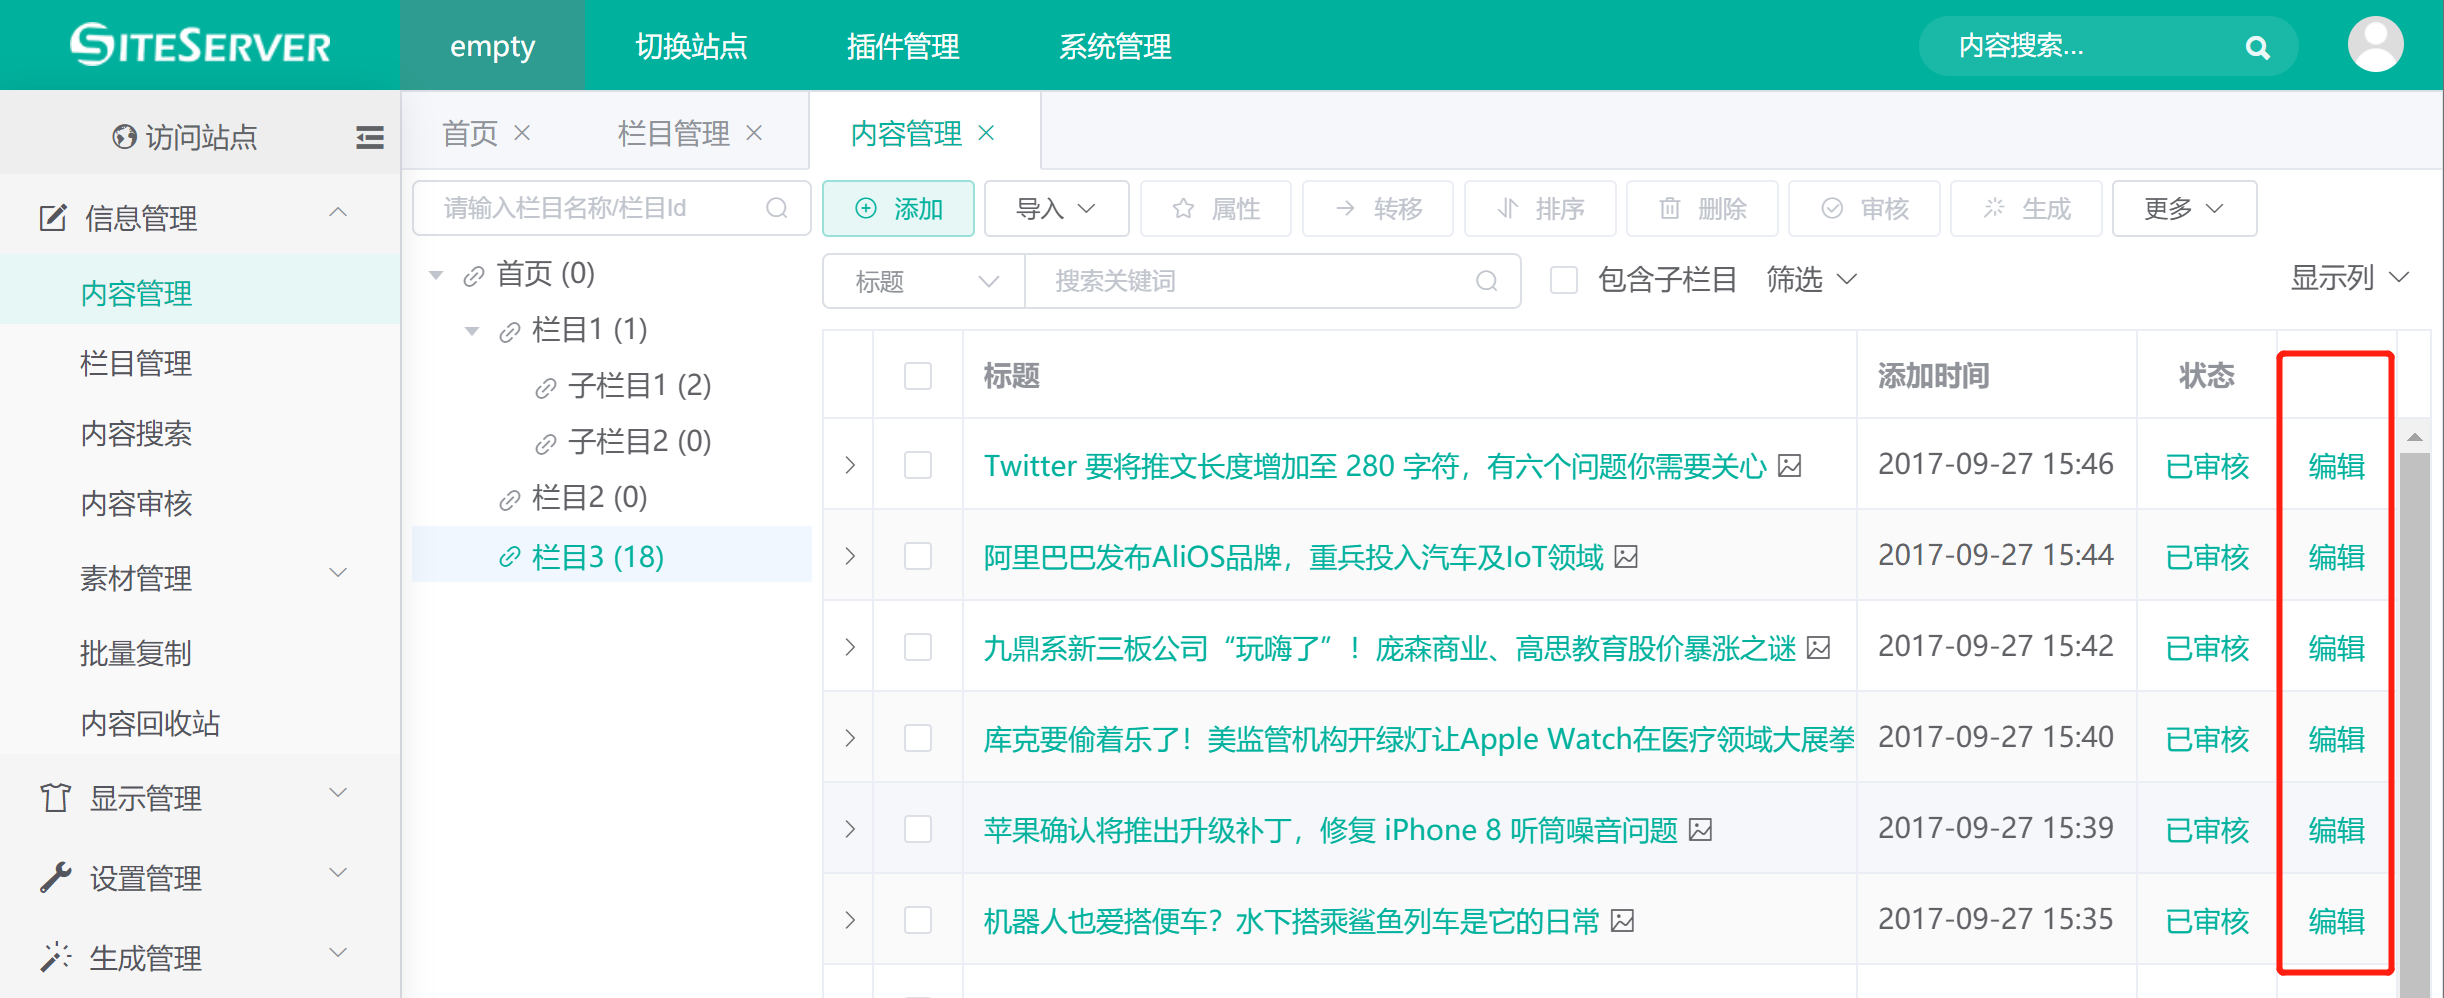Click the 排序 sort icon

pyautogui.click(x=1509, y=209)
